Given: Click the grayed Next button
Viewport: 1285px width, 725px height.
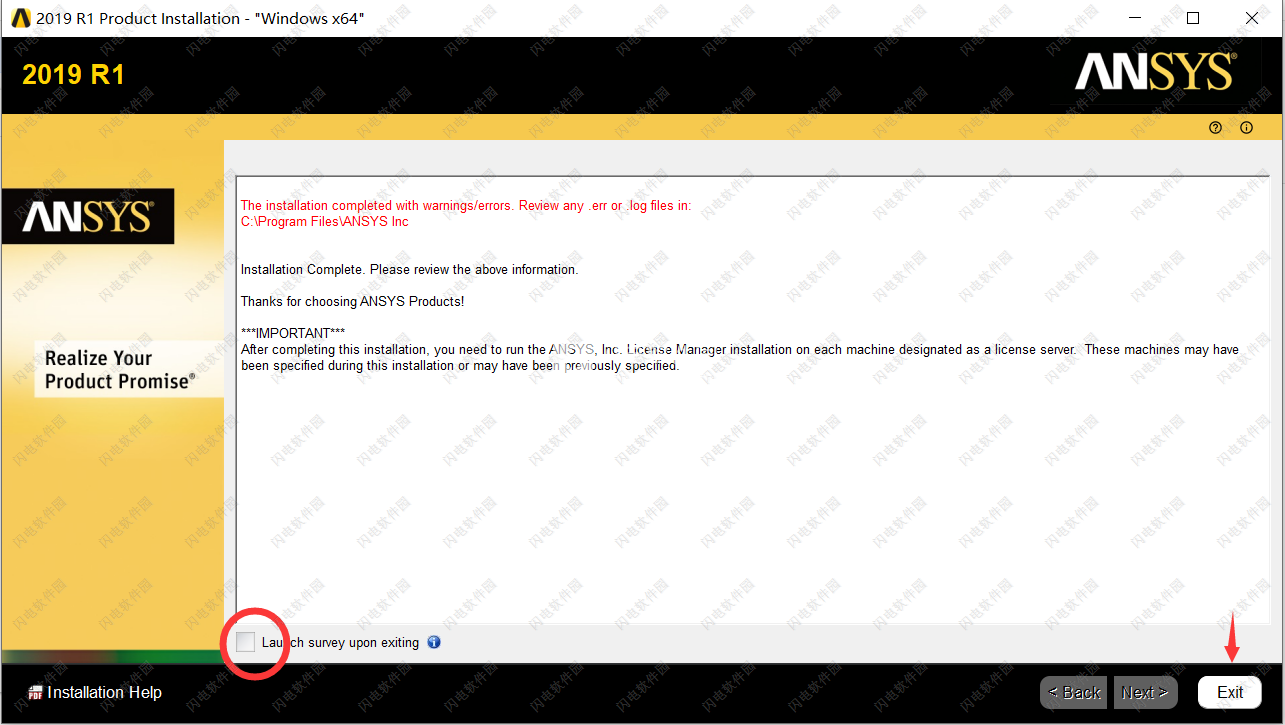Looking at the screenshot, I should [x=1145, y=692].
